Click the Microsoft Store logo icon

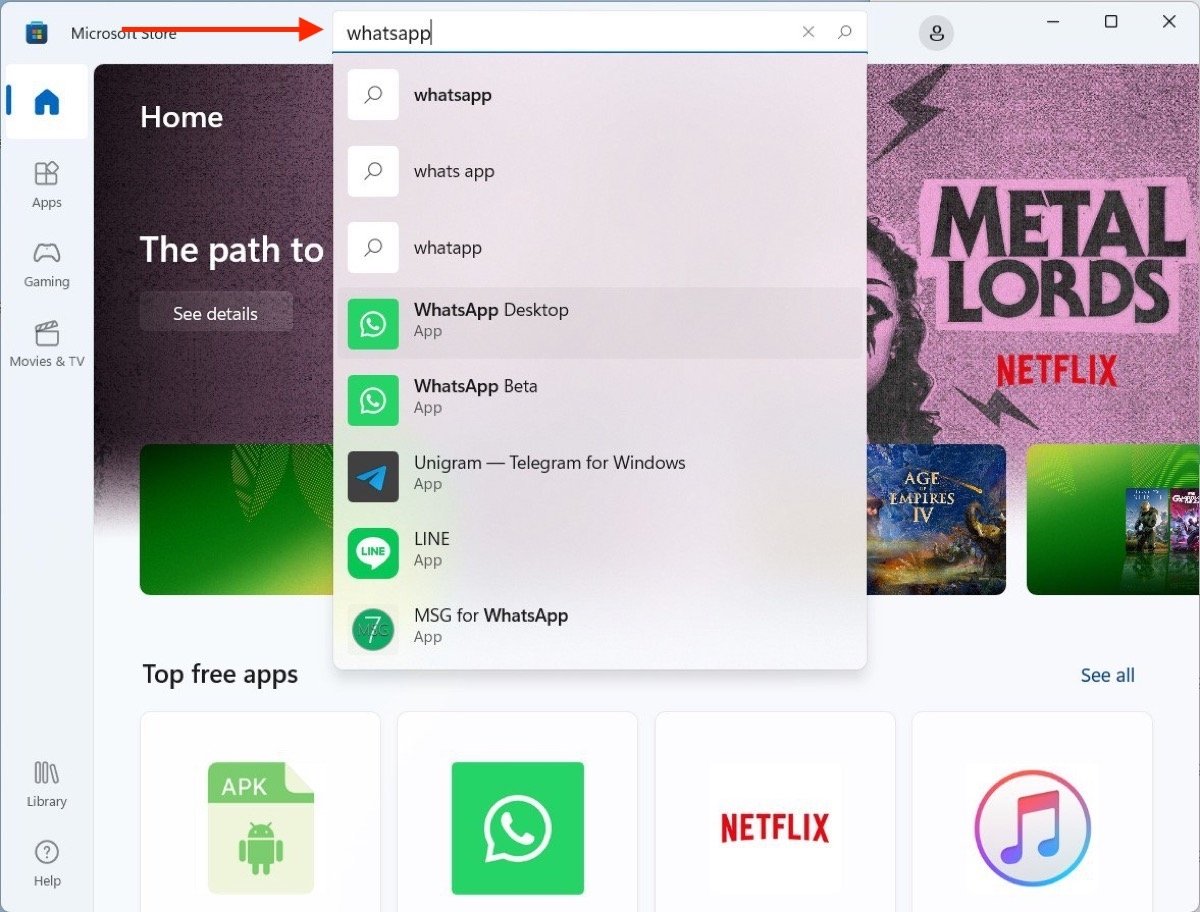pos(36,33)
